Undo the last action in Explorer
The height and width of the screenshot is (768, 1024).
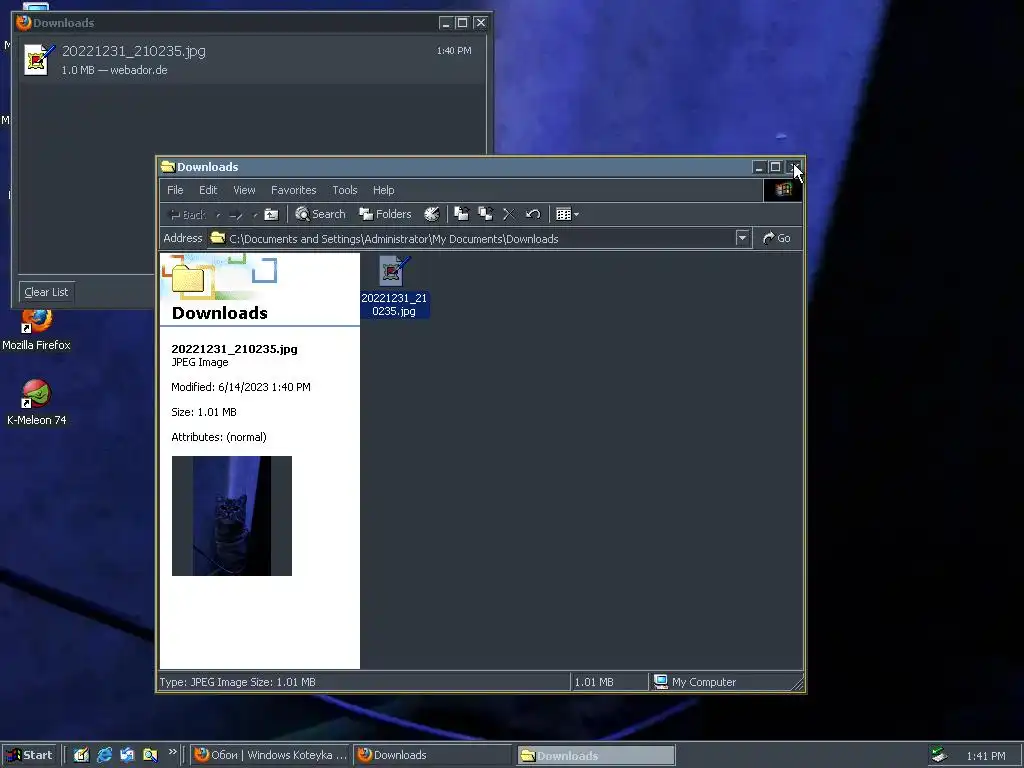(533, 214)
